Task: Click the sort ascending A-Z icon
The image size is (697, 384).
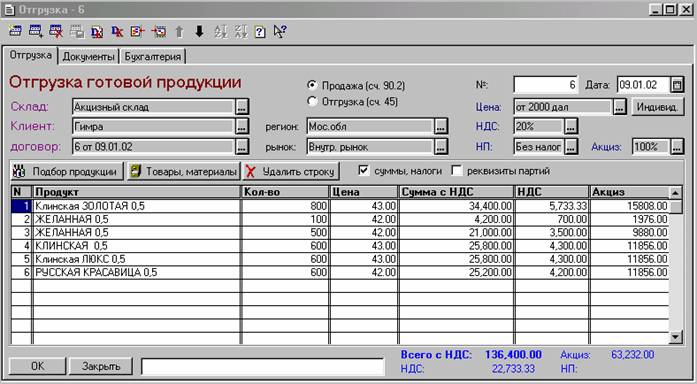Action: click(x=220, y=31)
